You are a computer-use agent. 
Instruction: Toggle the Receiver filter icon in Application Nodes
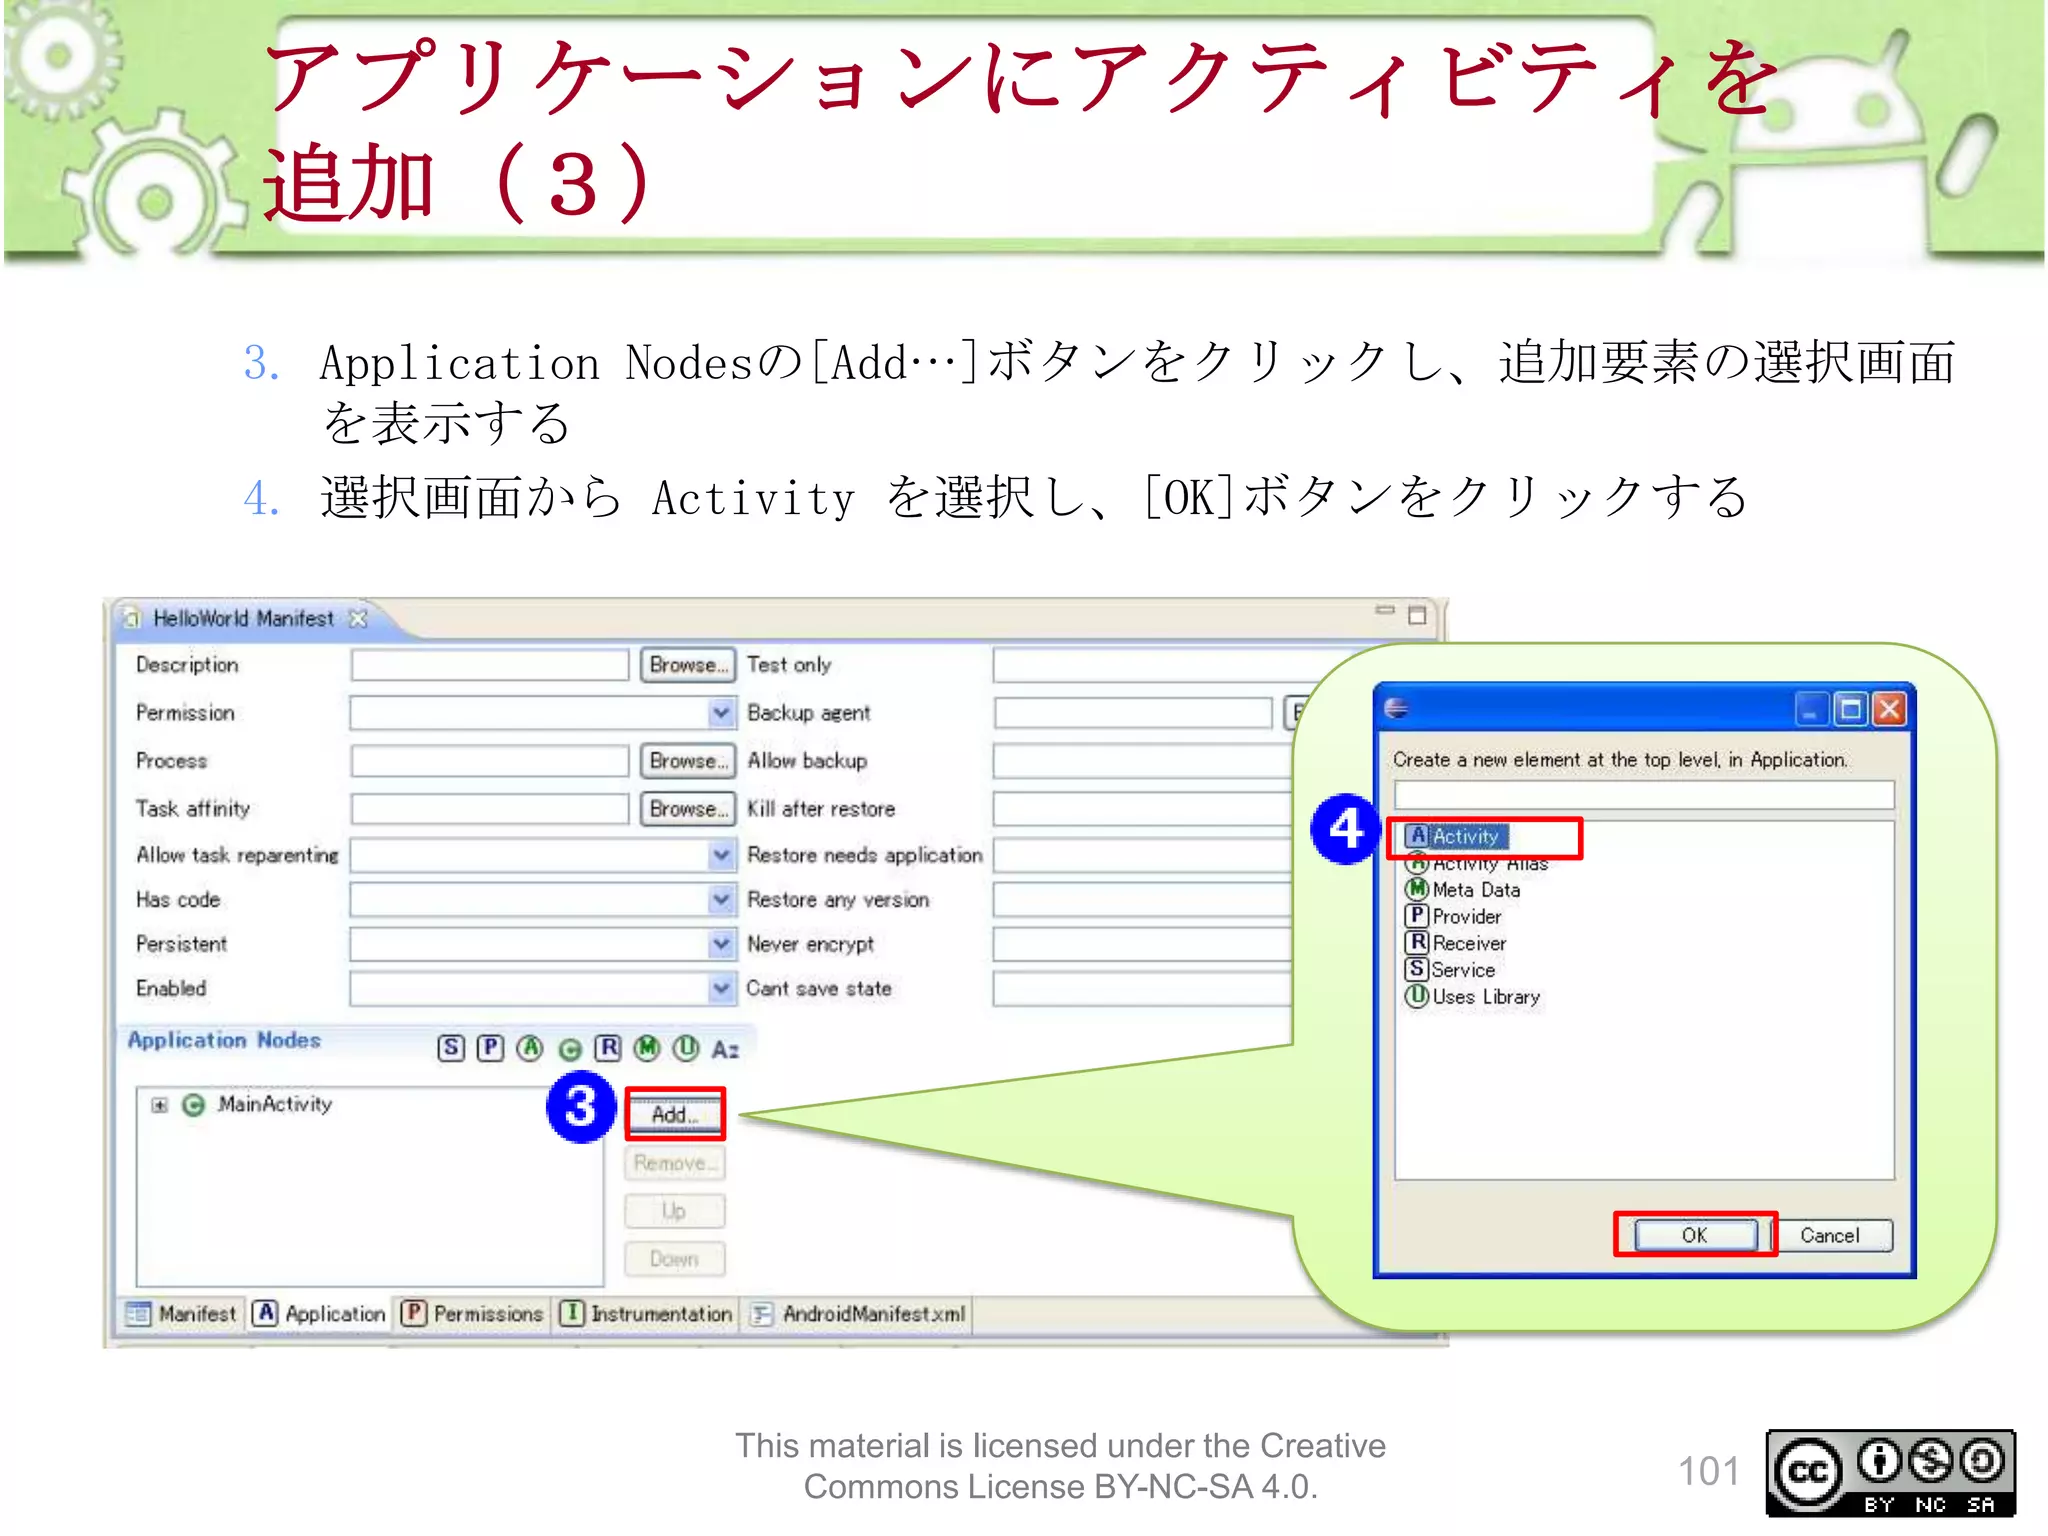(608, 1047)
